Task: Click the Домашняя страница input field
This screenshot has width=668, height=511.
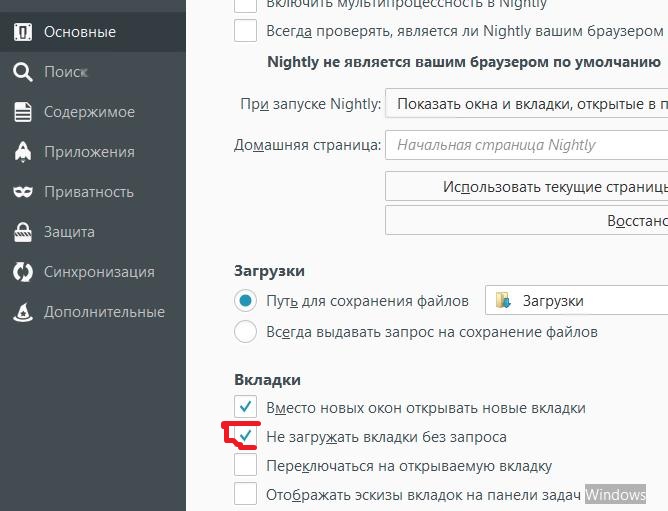Action: (x=527, y=145)
